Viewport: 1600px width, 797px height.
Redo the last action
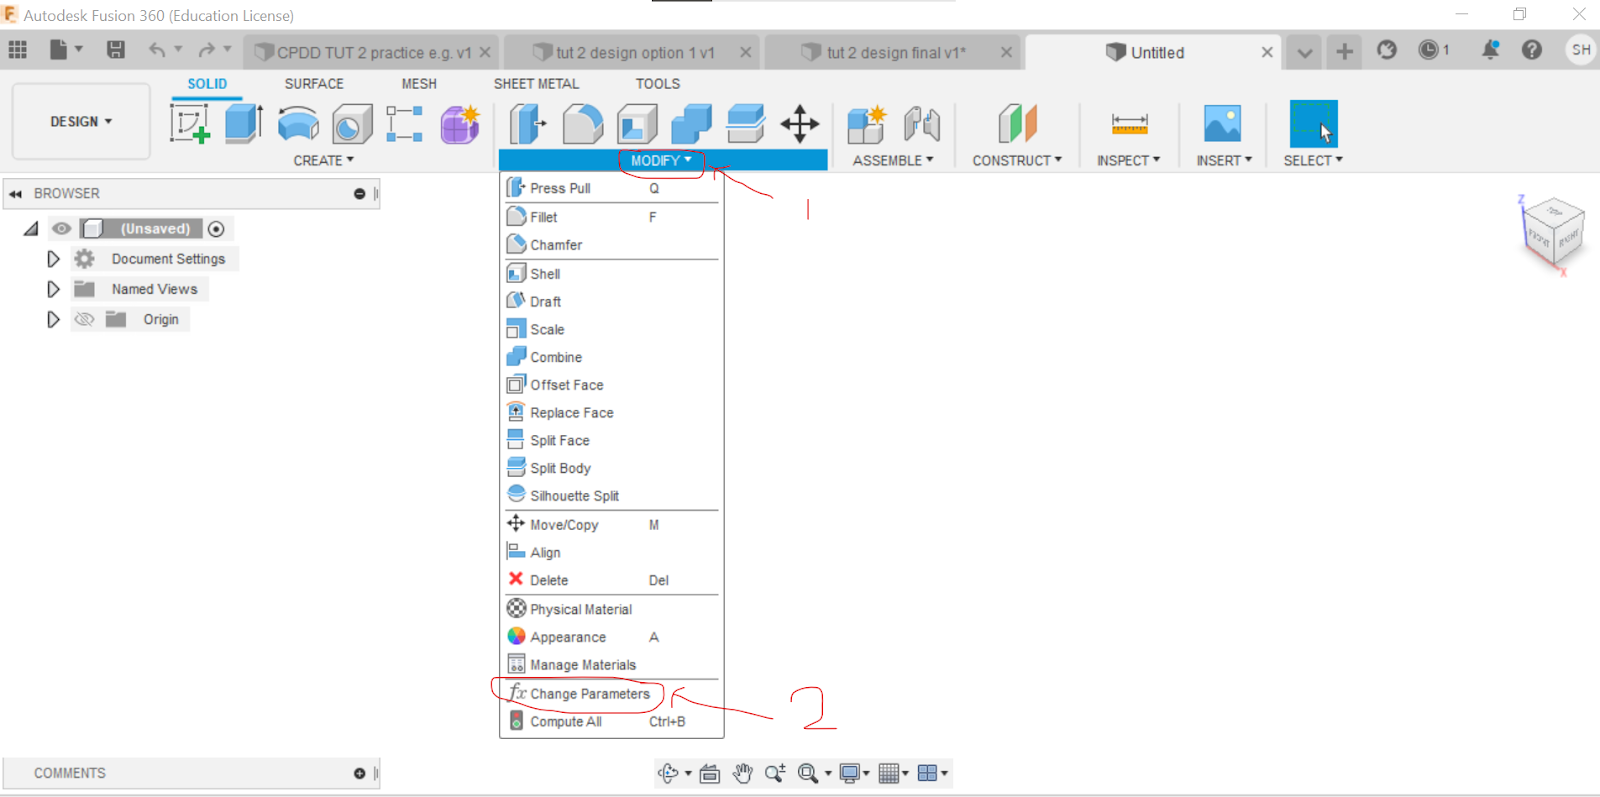[207, 50]
